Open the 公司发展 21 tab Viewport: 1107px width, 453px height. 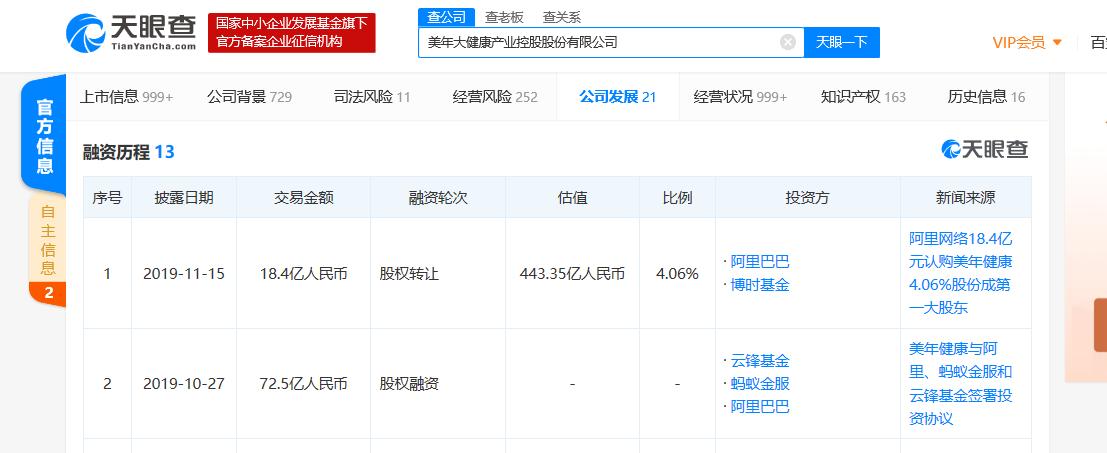pos(618,97)
